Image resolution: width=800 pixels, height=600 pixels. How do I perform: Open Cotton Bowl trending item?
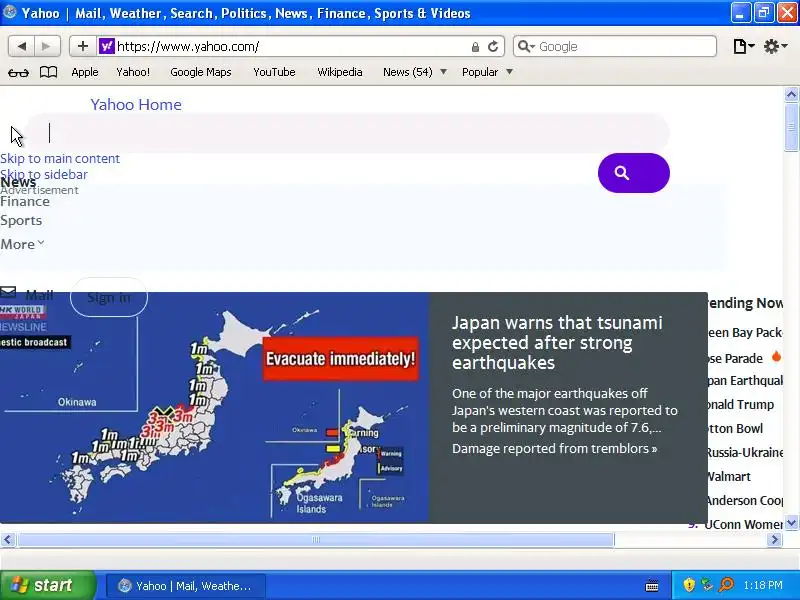point(735,429)
